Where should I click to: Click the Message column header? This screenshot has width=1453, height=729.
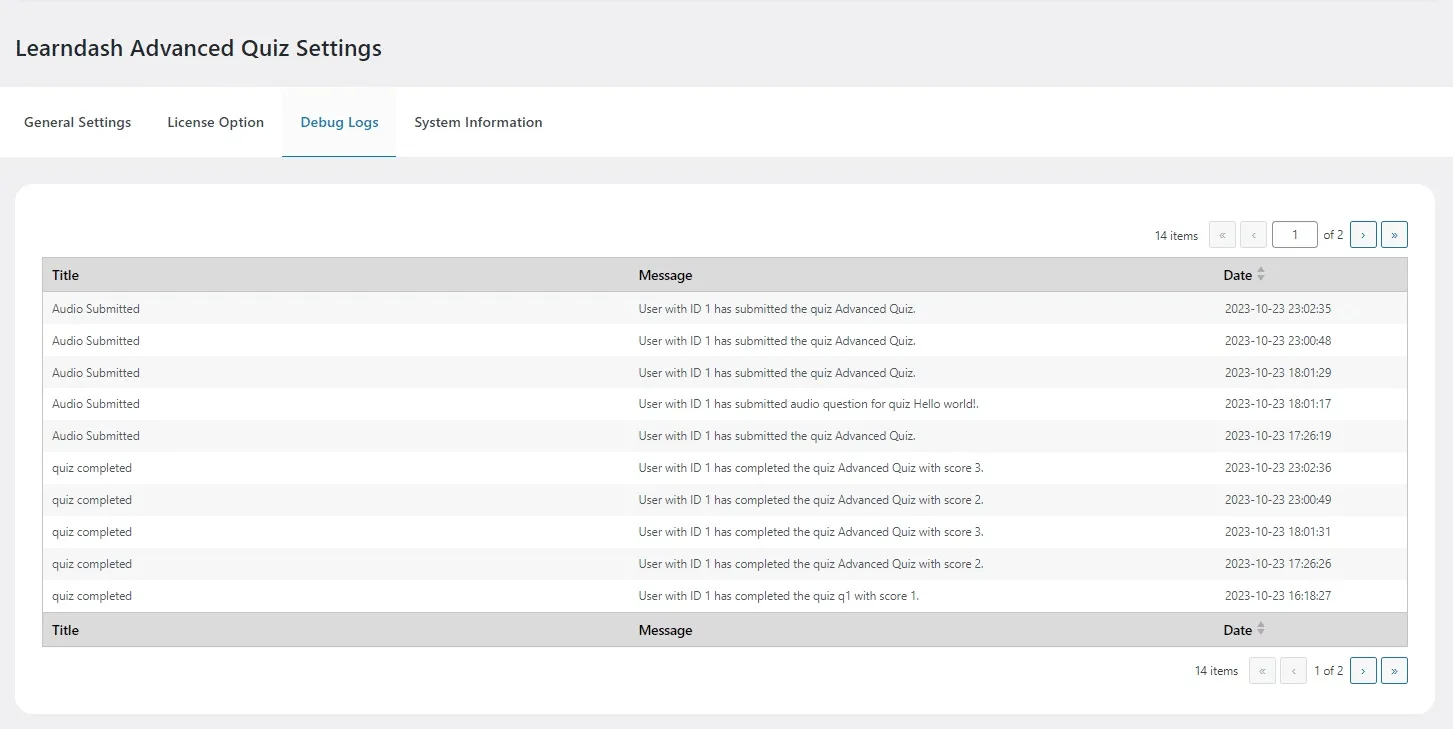pyautogui.click(x=665, y=274)
